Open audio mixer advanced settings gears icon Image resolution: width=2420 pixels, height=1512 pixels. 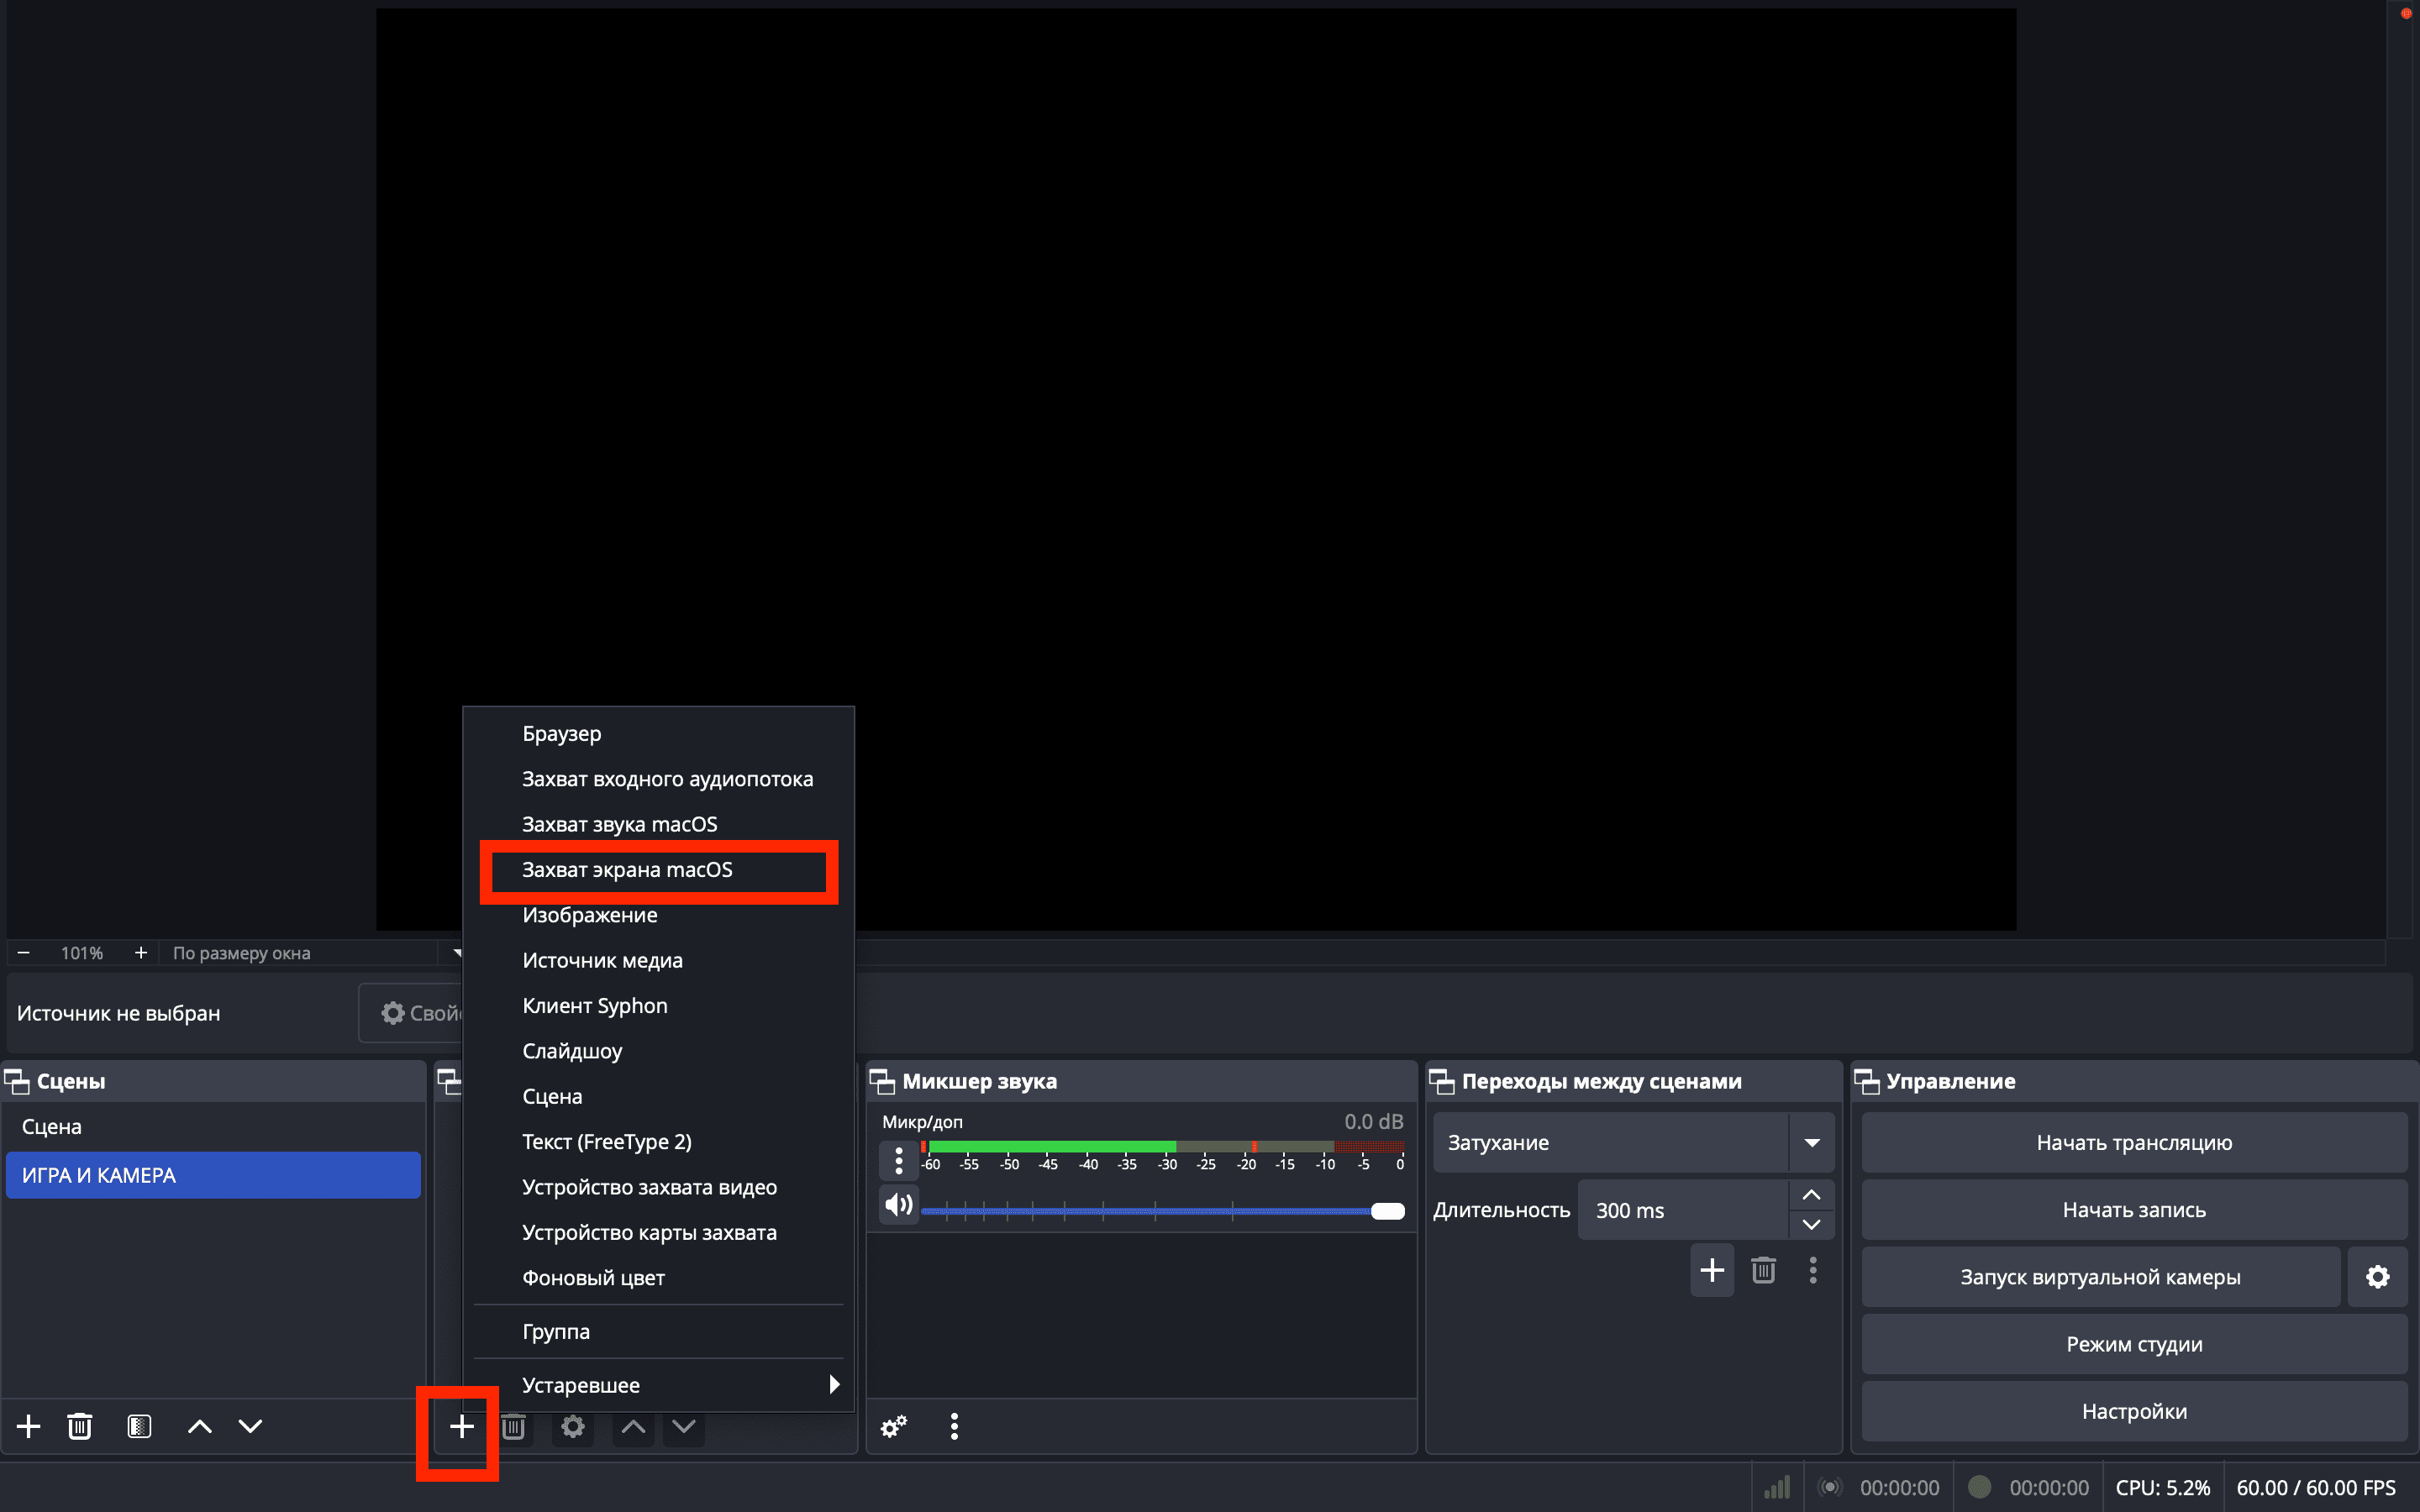[x=893, y=1426]
